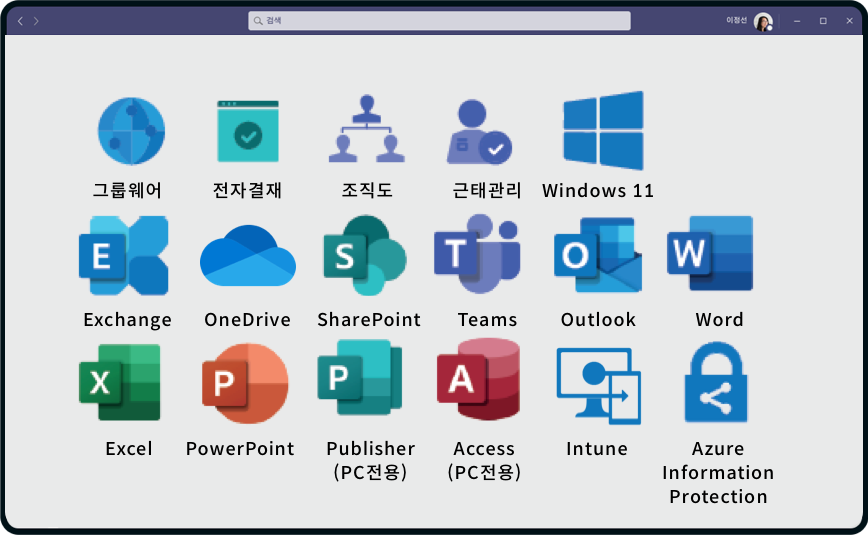868x535 pixels.
Task: Click the 전자결재 label
Action: [x=247, y=190]
